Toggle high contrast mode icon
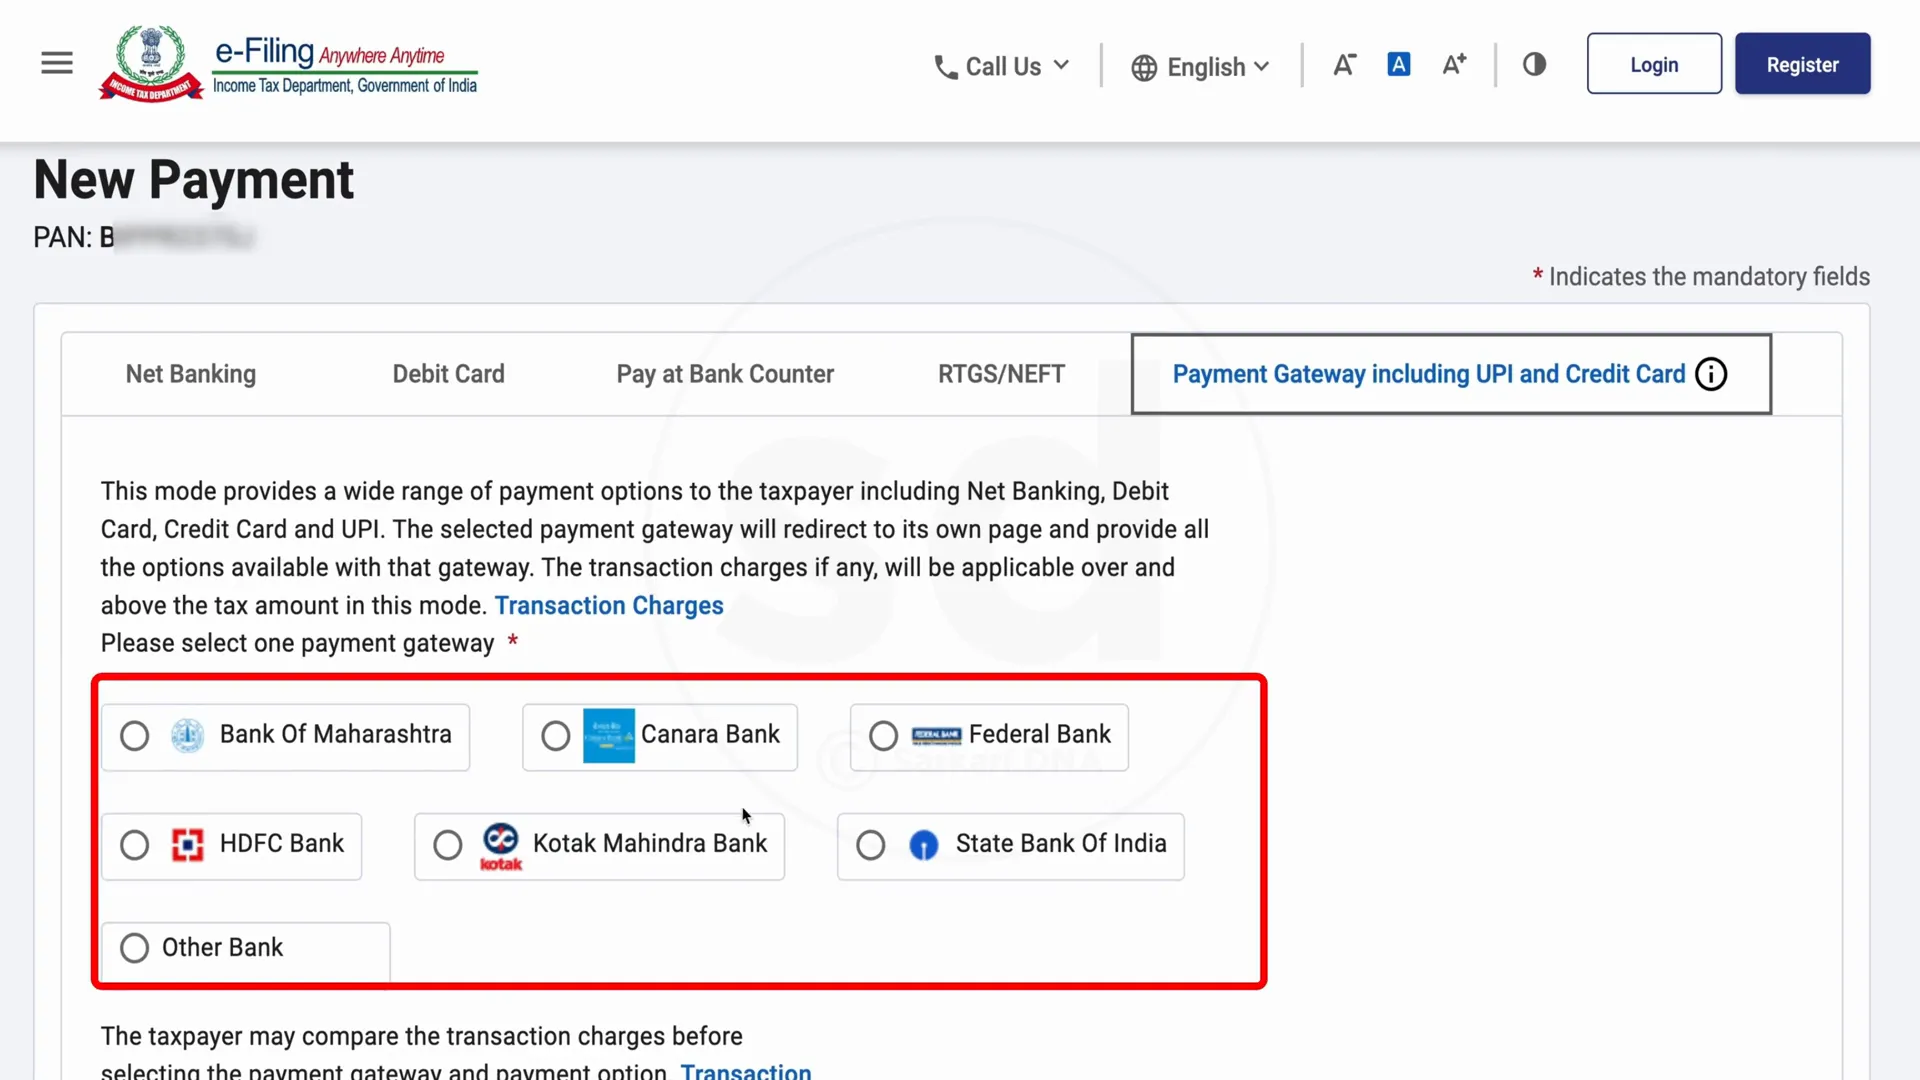The width and height of the screenshot is (1920, 1080). (1534, 65)
